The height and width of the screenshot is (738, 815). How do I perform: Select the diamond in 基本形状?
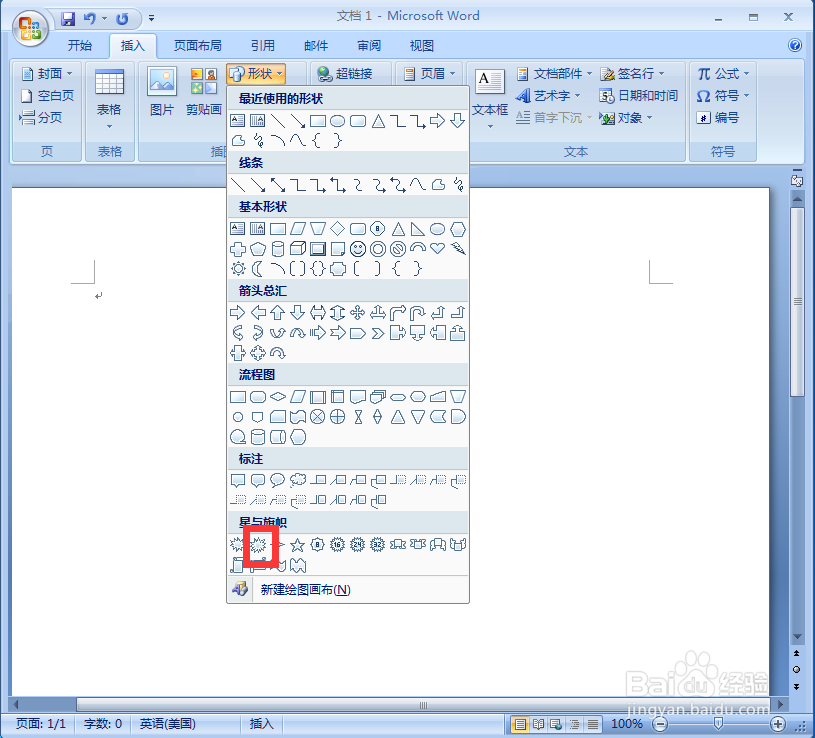coord(338,229)
